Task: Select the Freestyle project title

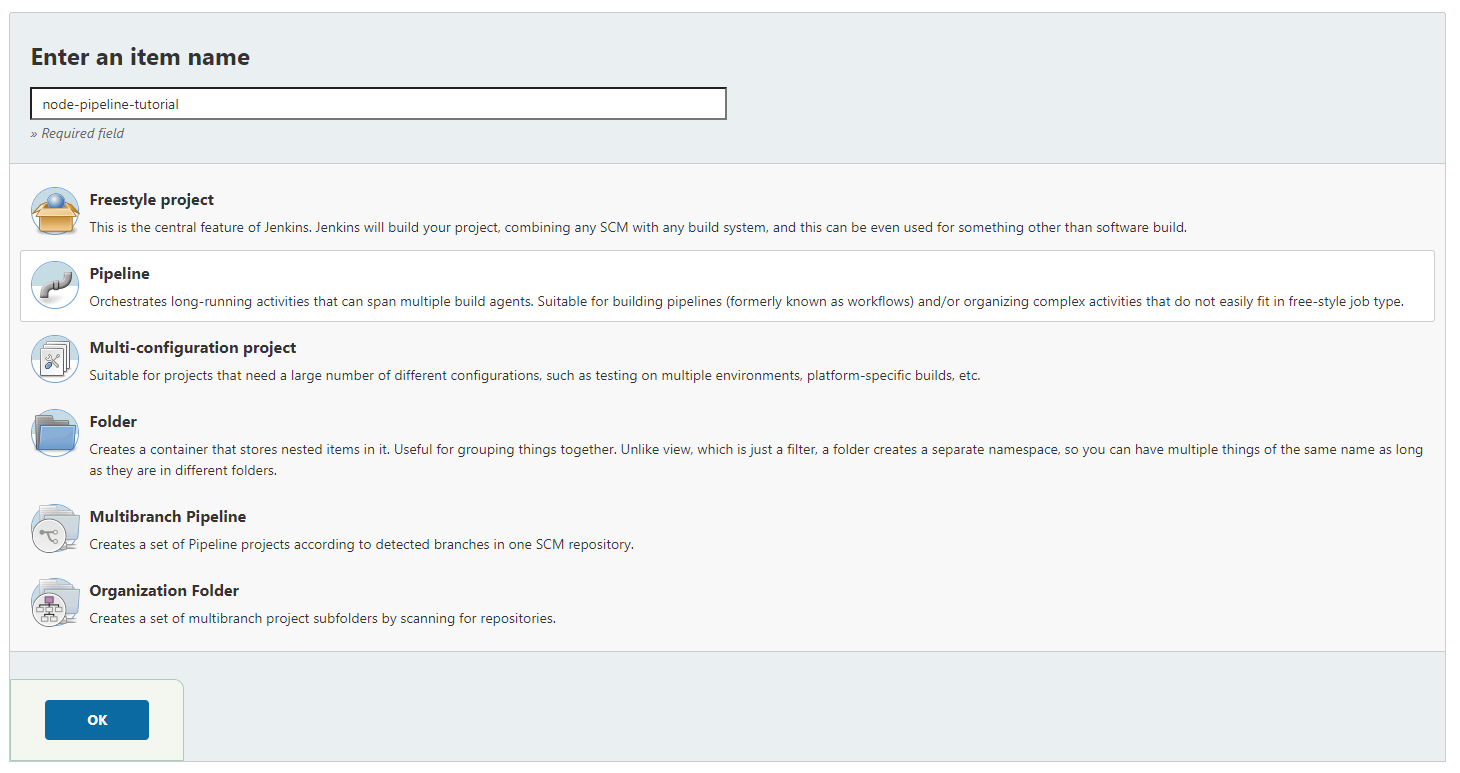Action: coord(151,200)
